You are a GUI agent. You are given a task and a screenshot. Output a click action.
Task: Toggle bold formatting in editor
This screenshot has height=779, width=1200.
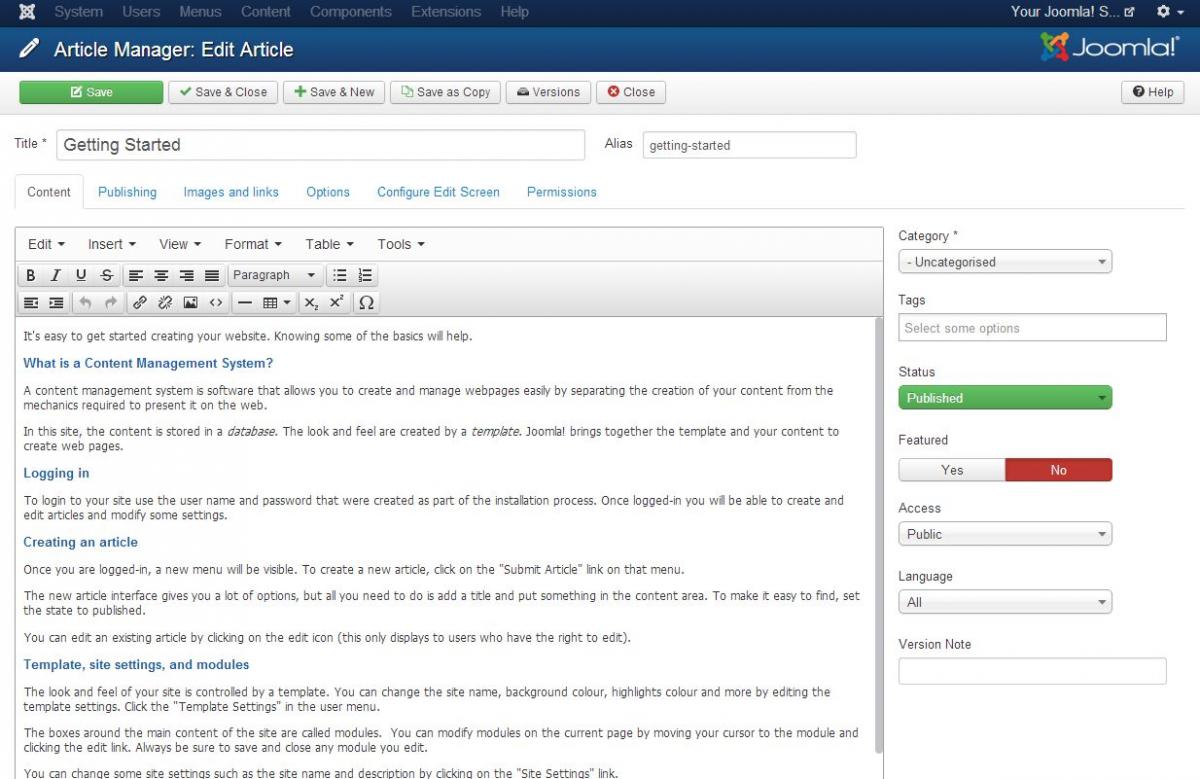click(x=31, y=275)
